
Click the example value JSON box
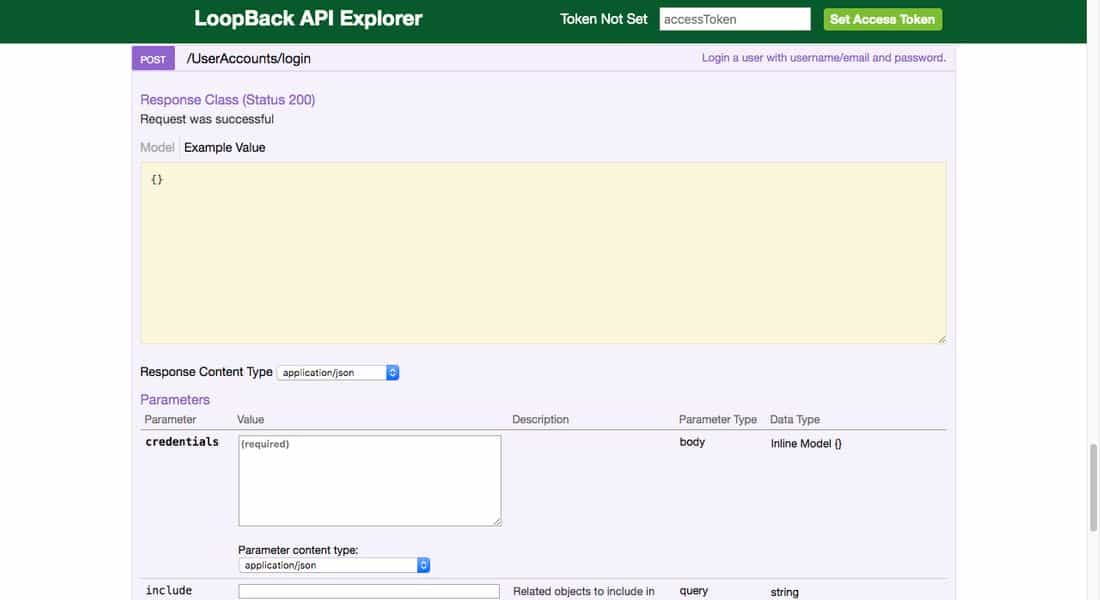544,253
